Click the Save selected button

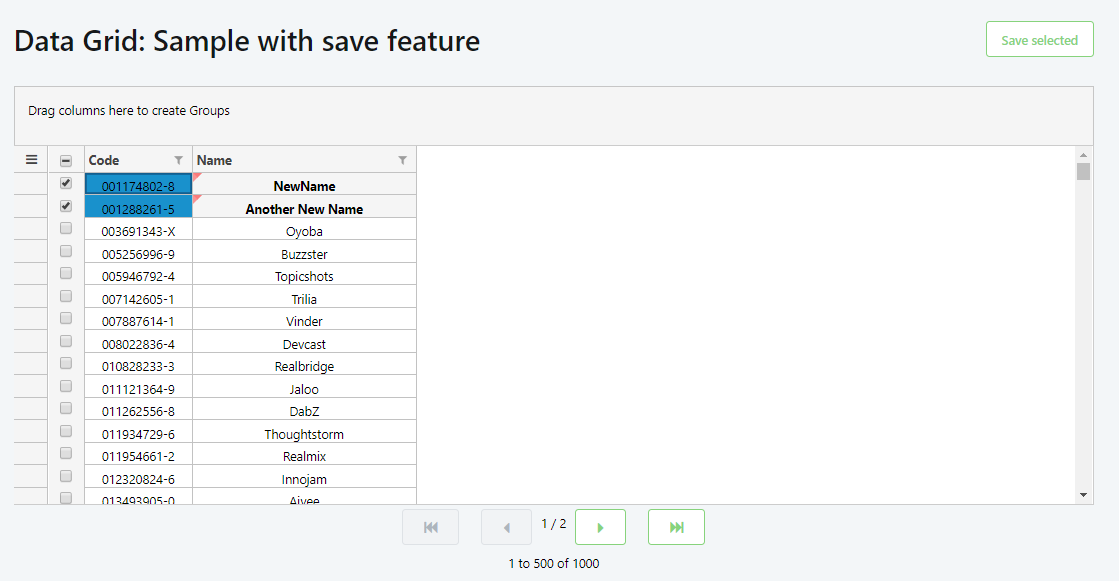point(1039,39)
